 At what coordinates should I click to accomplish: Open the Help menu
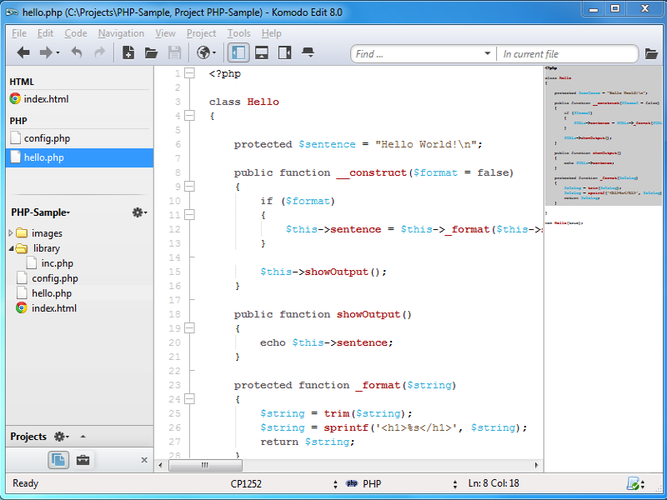271,33
